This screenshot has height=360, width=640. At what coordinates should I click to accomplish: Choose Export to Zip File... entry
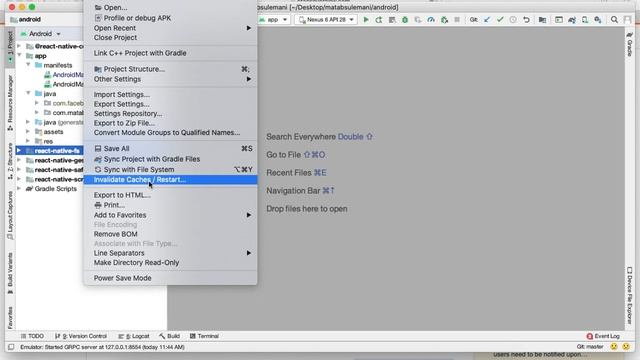[171, 123]
